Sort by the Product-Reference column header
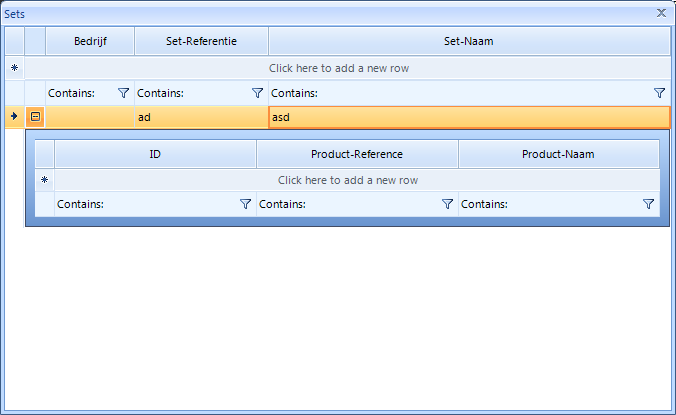The height and width of the screenshot is (415, 676). (357, 155)
